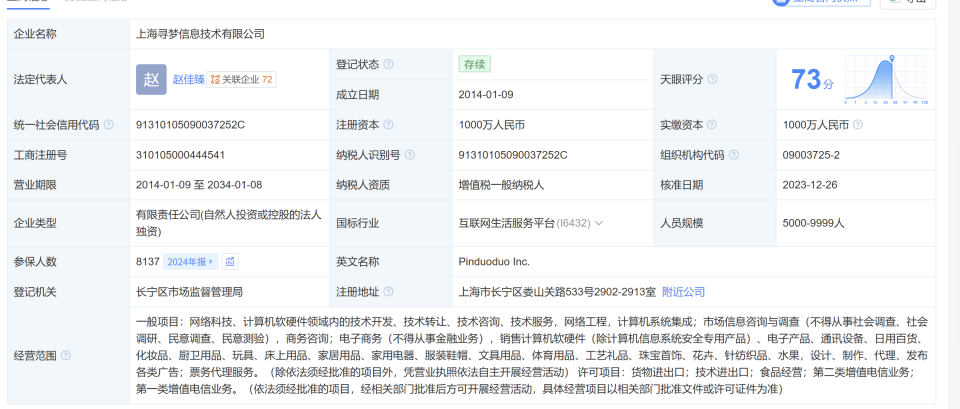Click the 73分 score value
The image size is (960, 409).
[x=812, y=80]
